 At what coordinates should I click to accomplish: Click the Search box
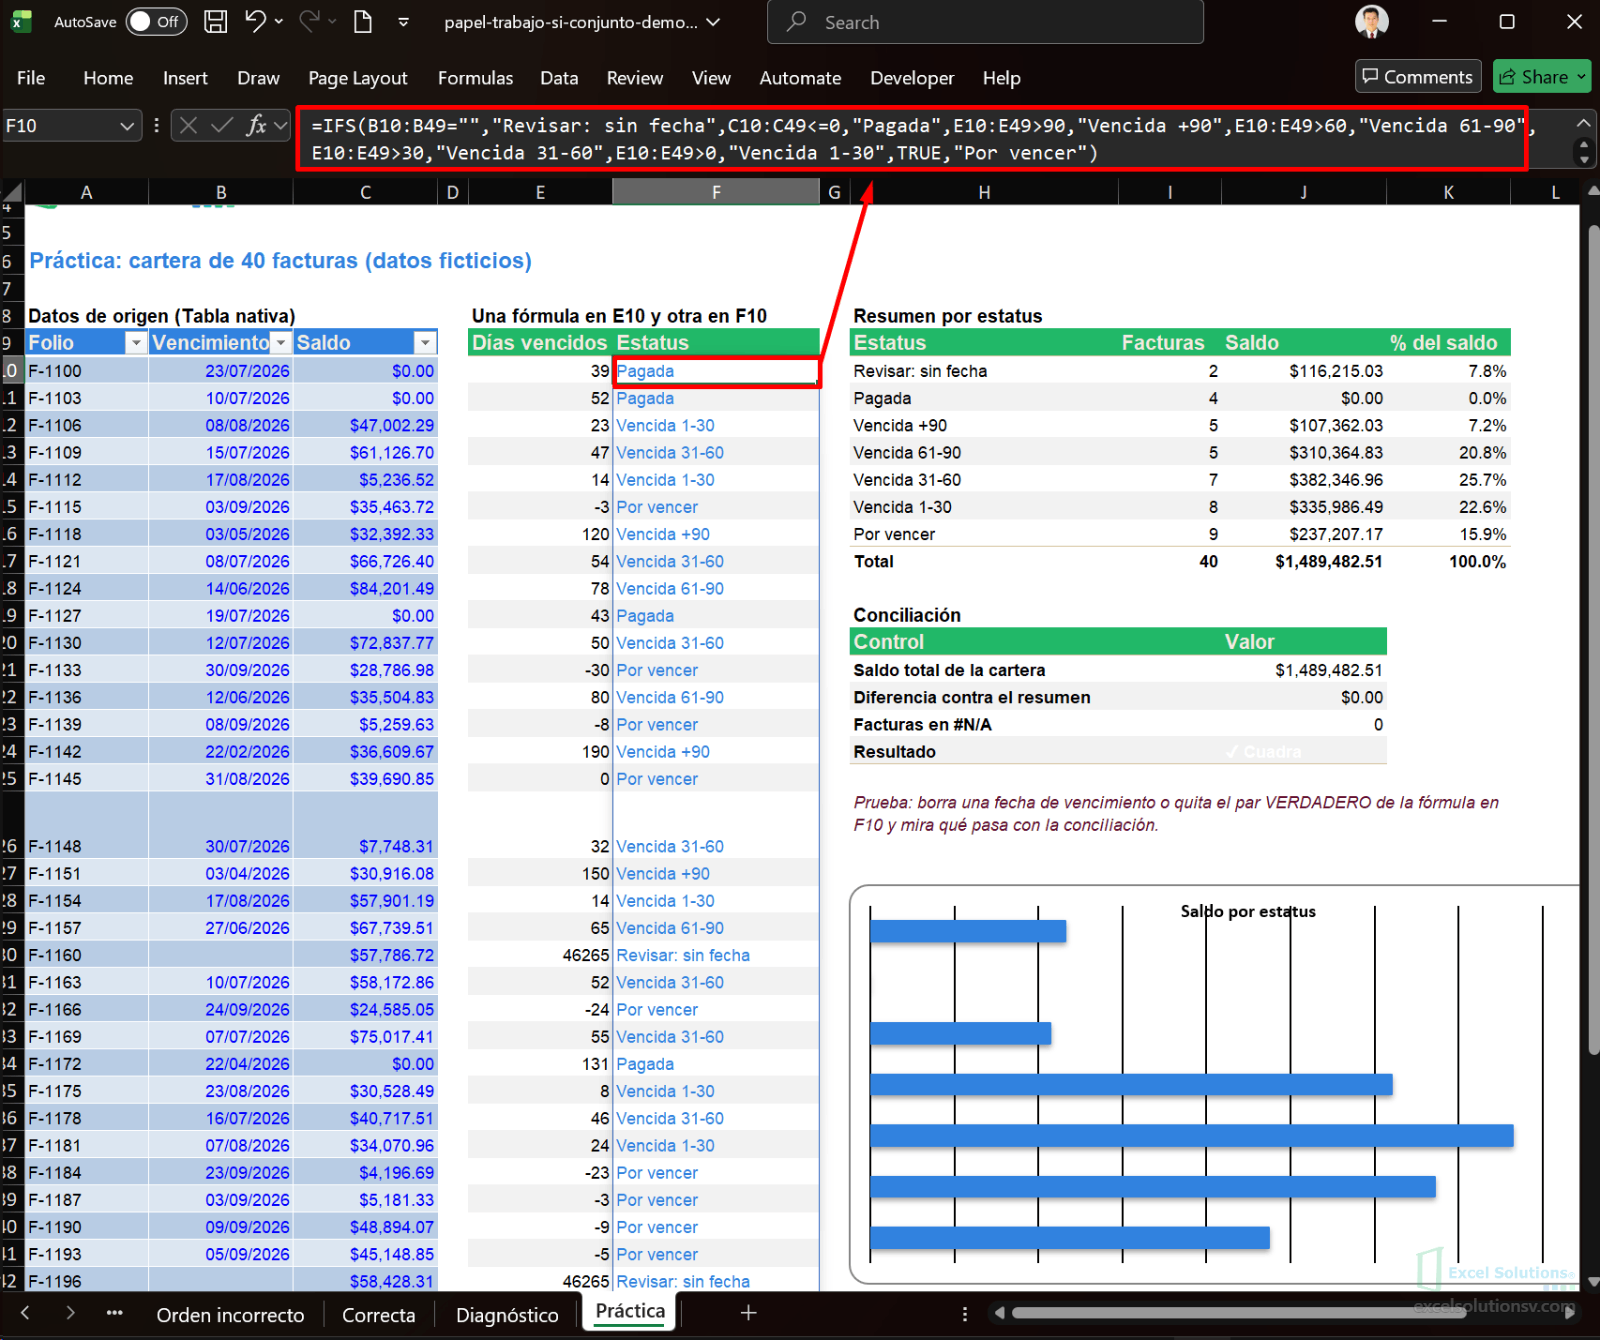coord(985,22)
